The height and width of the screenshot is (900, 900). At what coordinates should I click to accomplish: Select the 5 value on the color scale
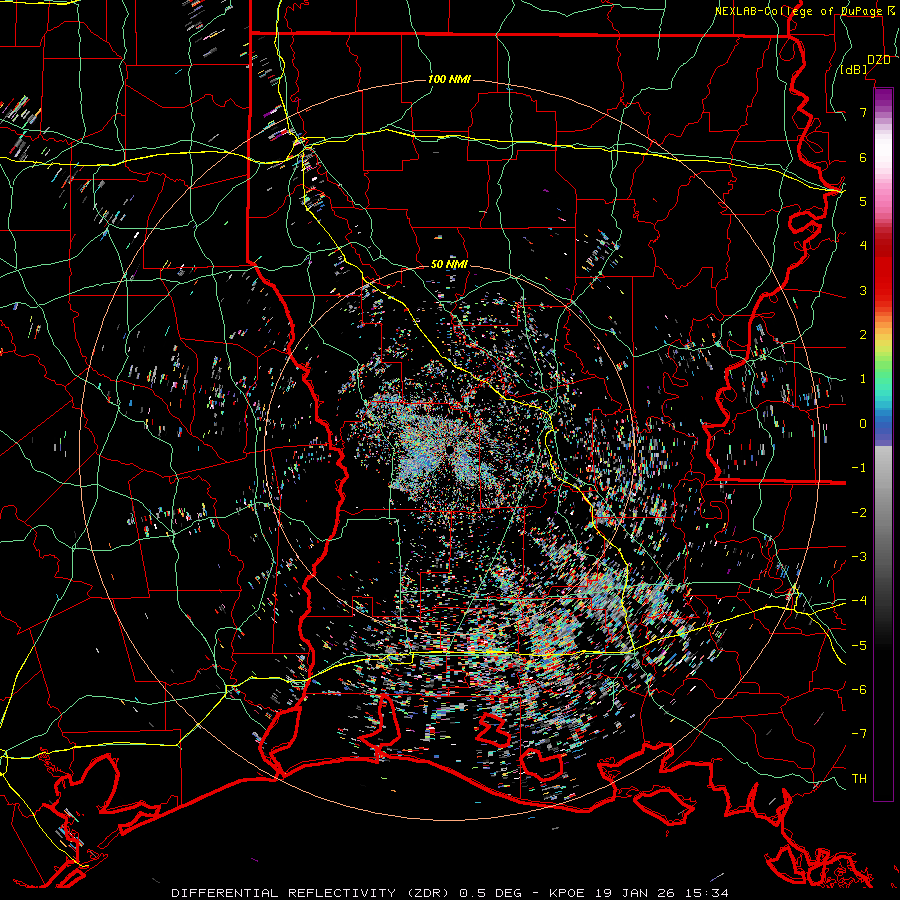863,202
